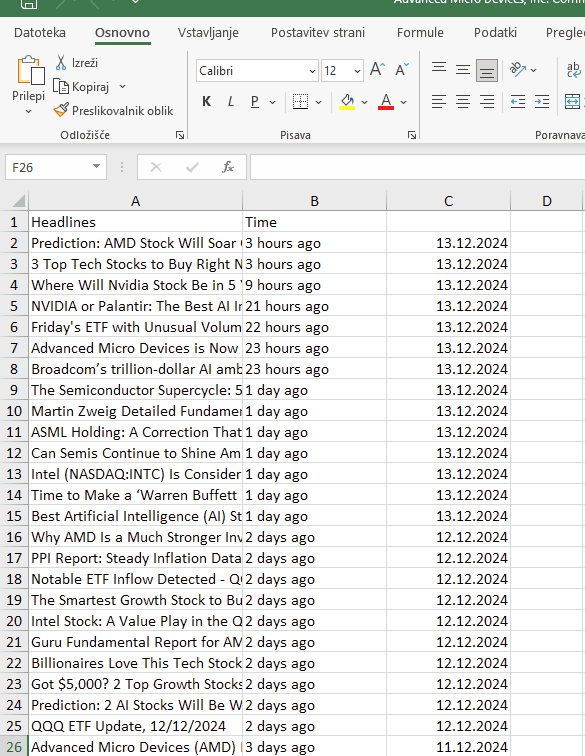This screenshot has height=756, width=585.
Task: Click the insert function fx icon
Action: (x=228, y=167)
